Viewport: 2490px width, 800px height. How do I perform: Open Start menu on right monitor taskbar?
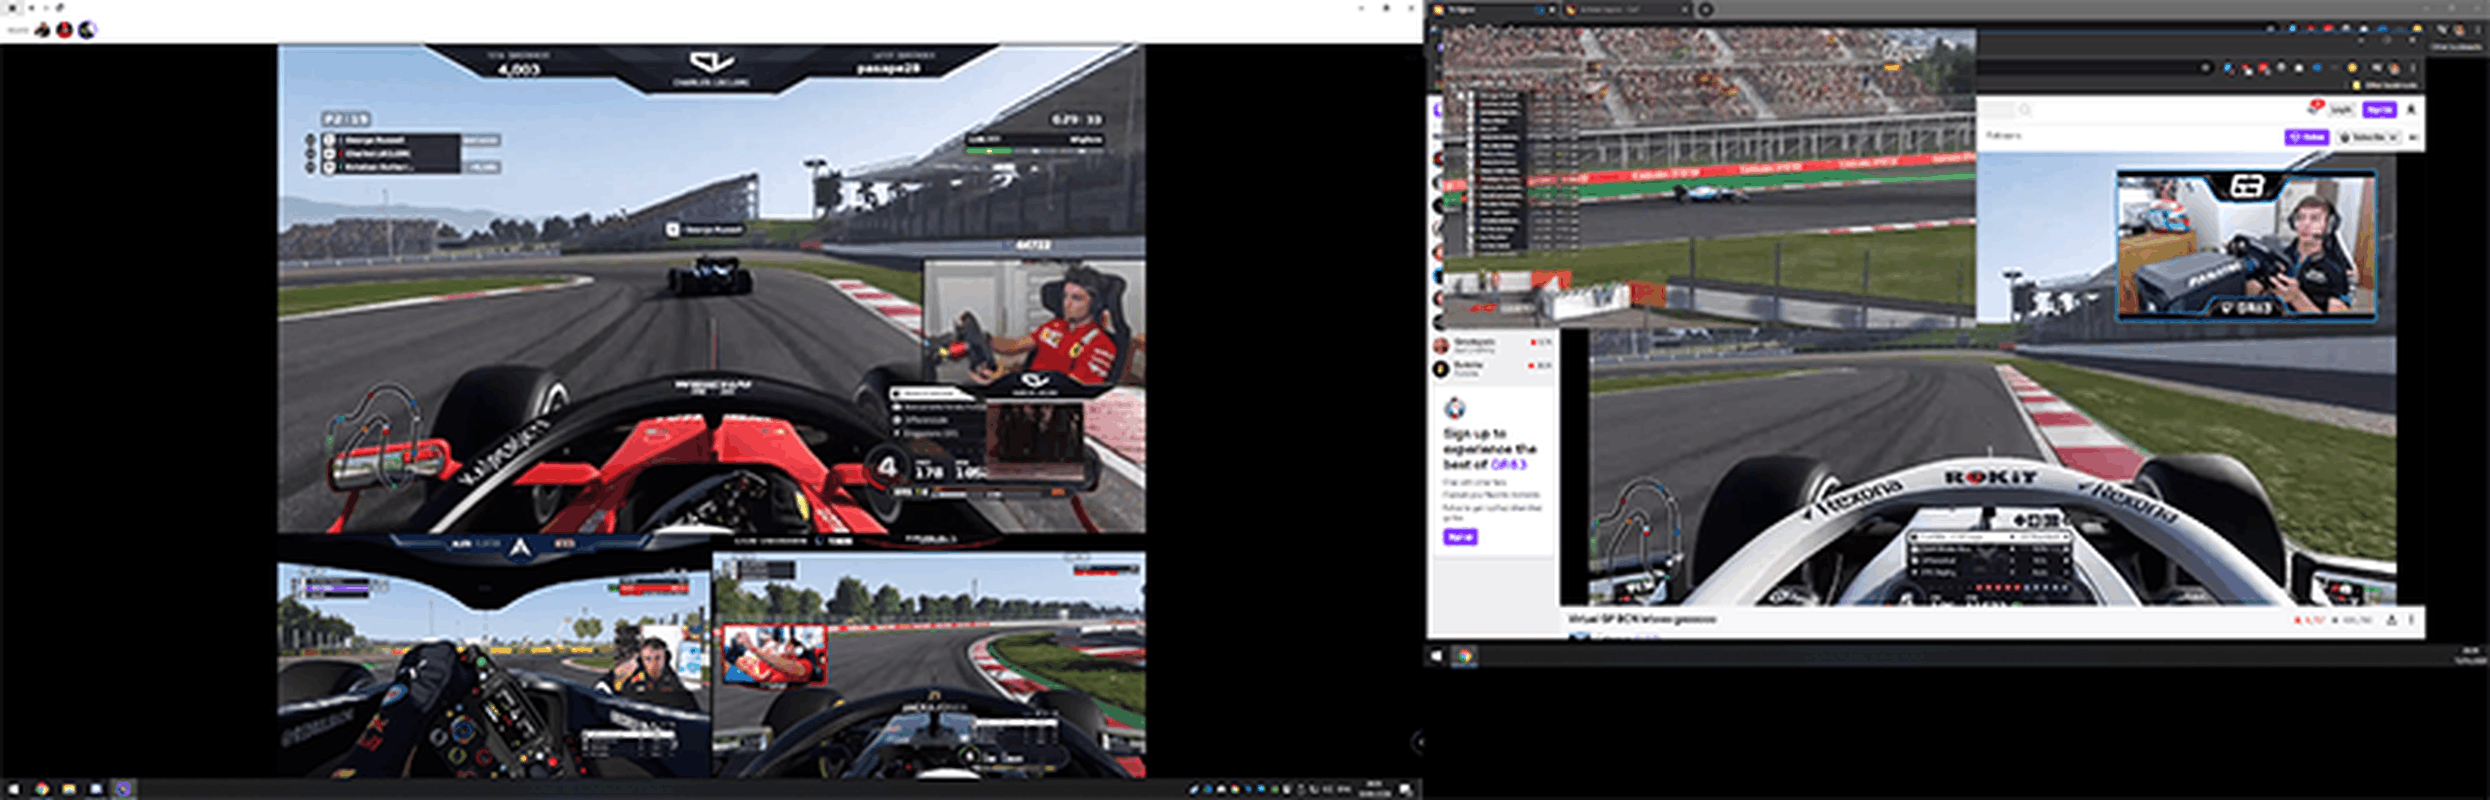[x=1437, y=656]
